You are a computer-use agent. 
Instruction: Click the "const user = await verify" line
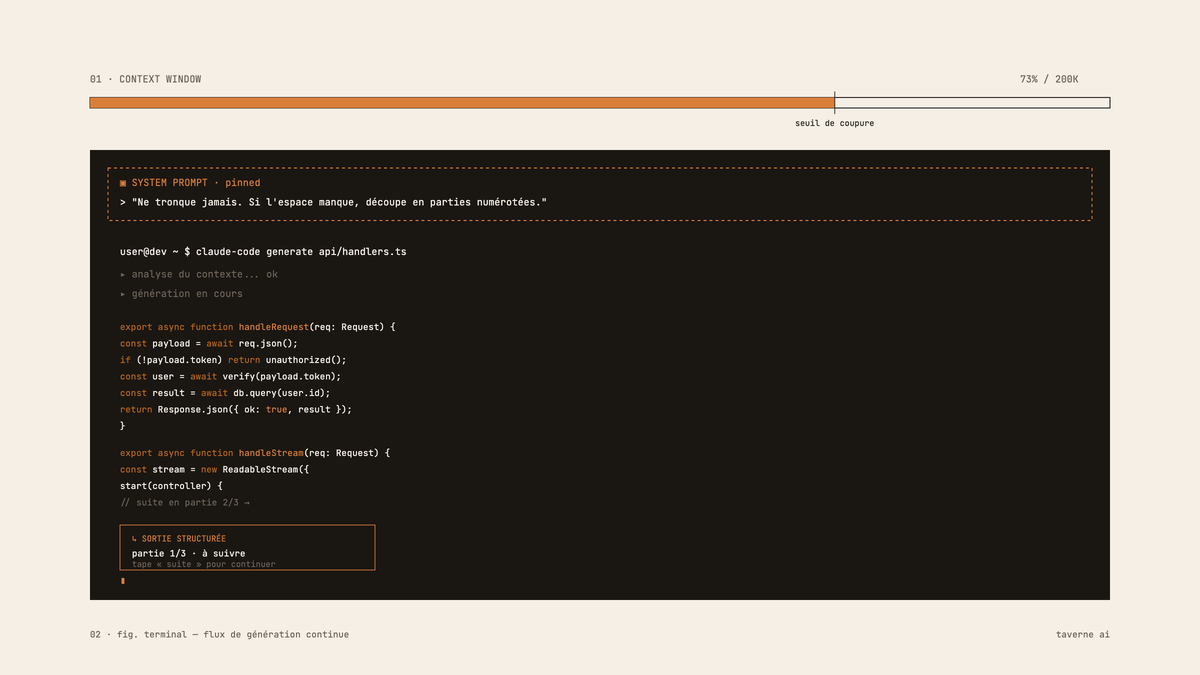(x=230, y=376)
